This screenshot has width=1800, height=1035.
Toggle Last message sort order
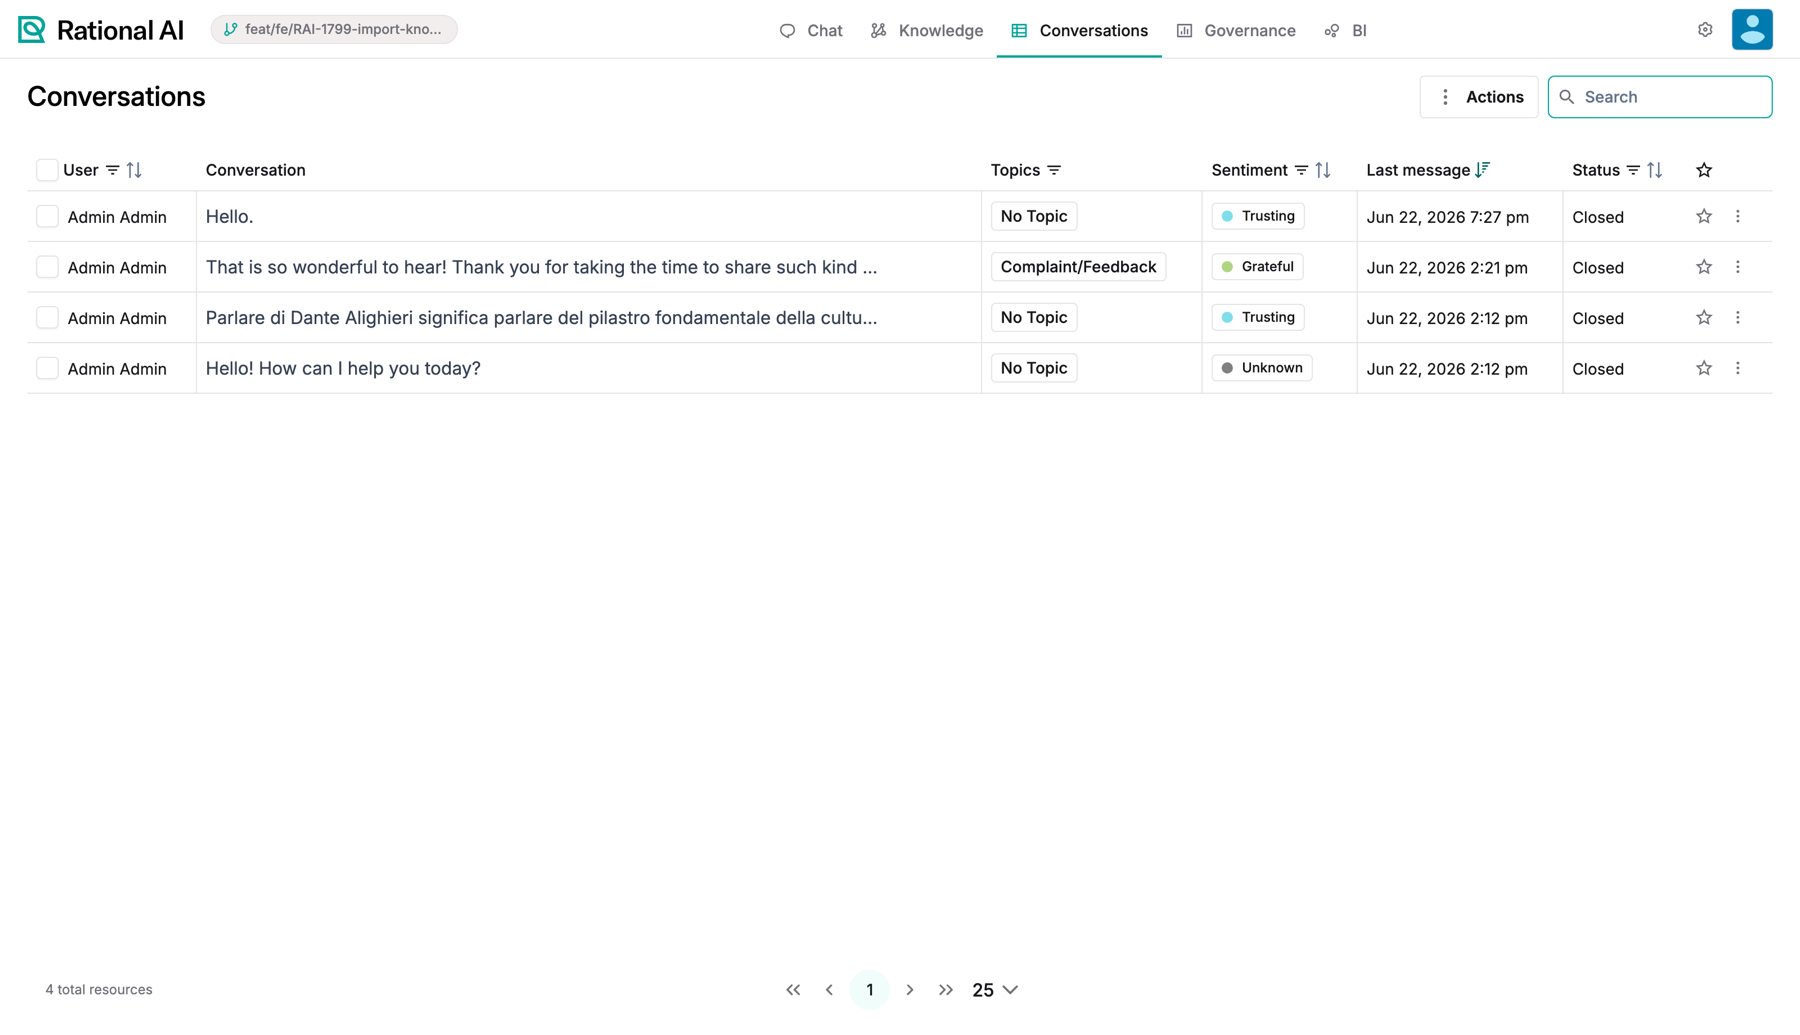point(1482,170)
